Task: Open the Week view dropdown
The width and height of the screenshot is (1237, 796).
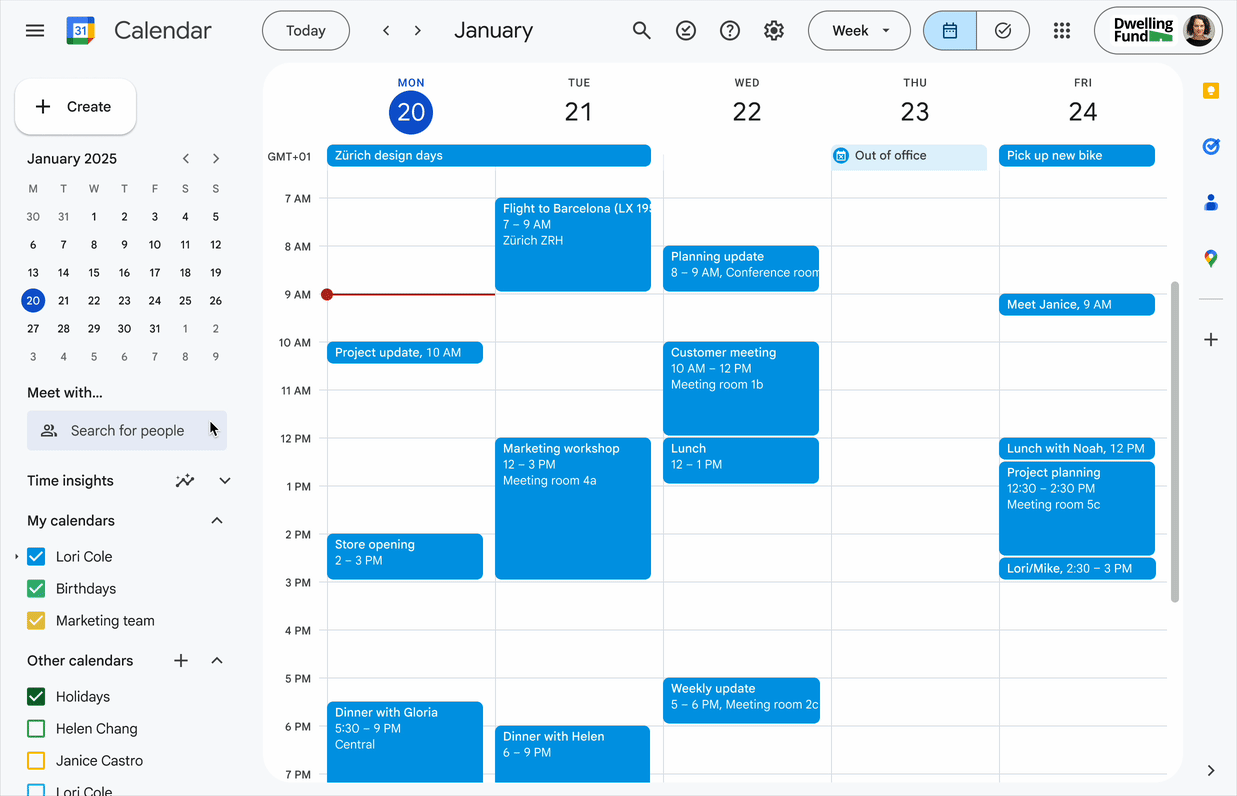Action: tap(858, 30)
